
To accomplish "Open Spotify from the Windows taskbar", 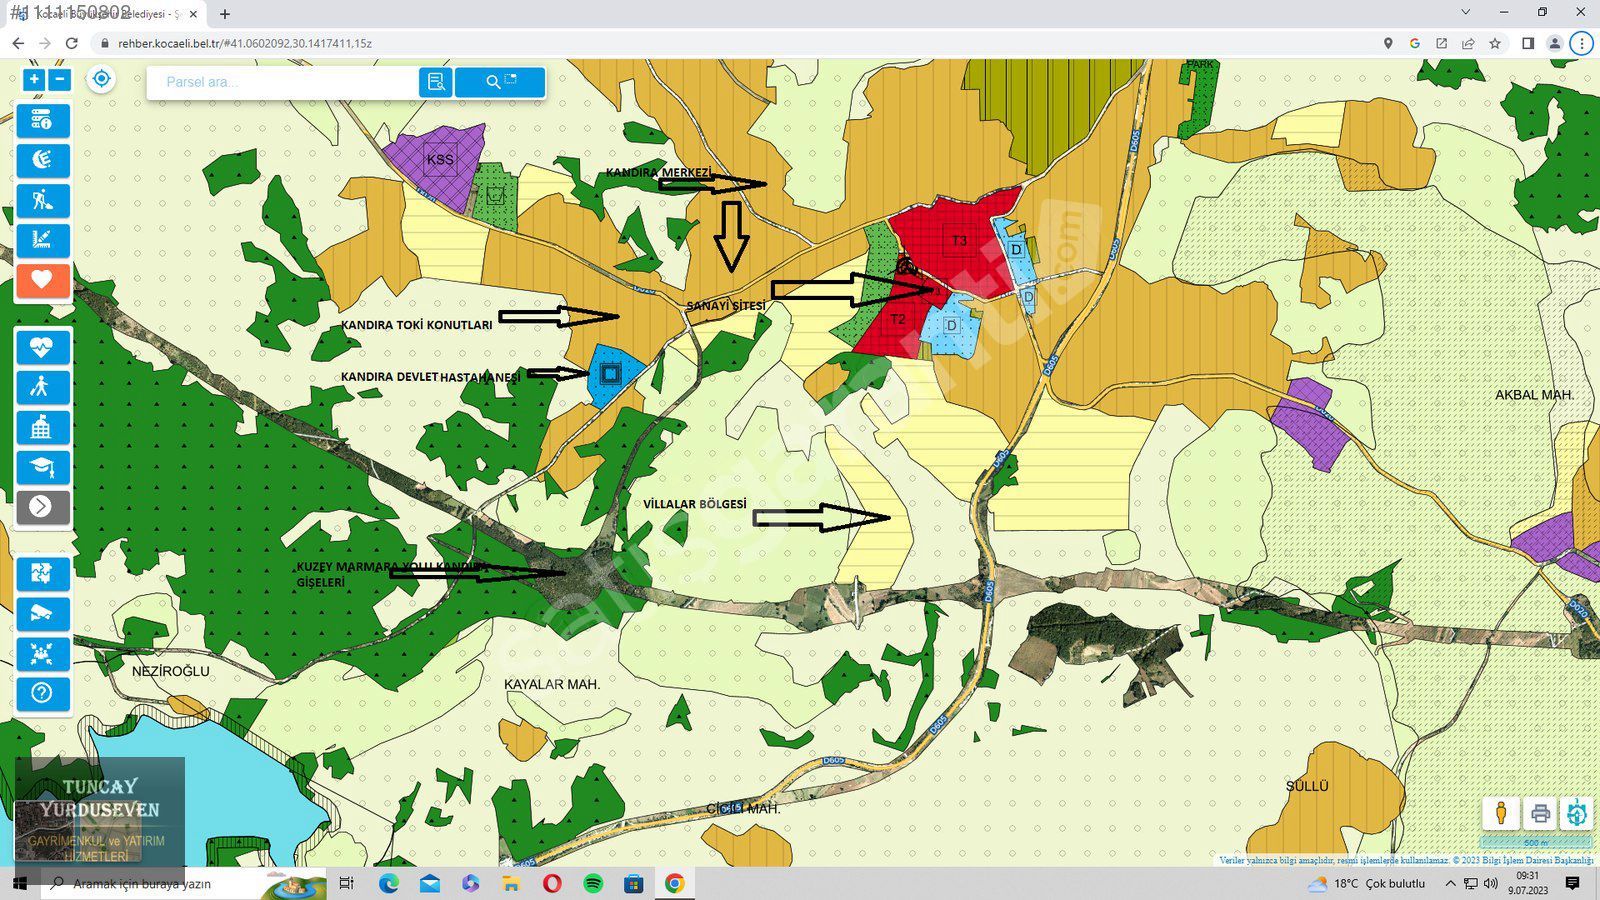I will coord(593,884).
